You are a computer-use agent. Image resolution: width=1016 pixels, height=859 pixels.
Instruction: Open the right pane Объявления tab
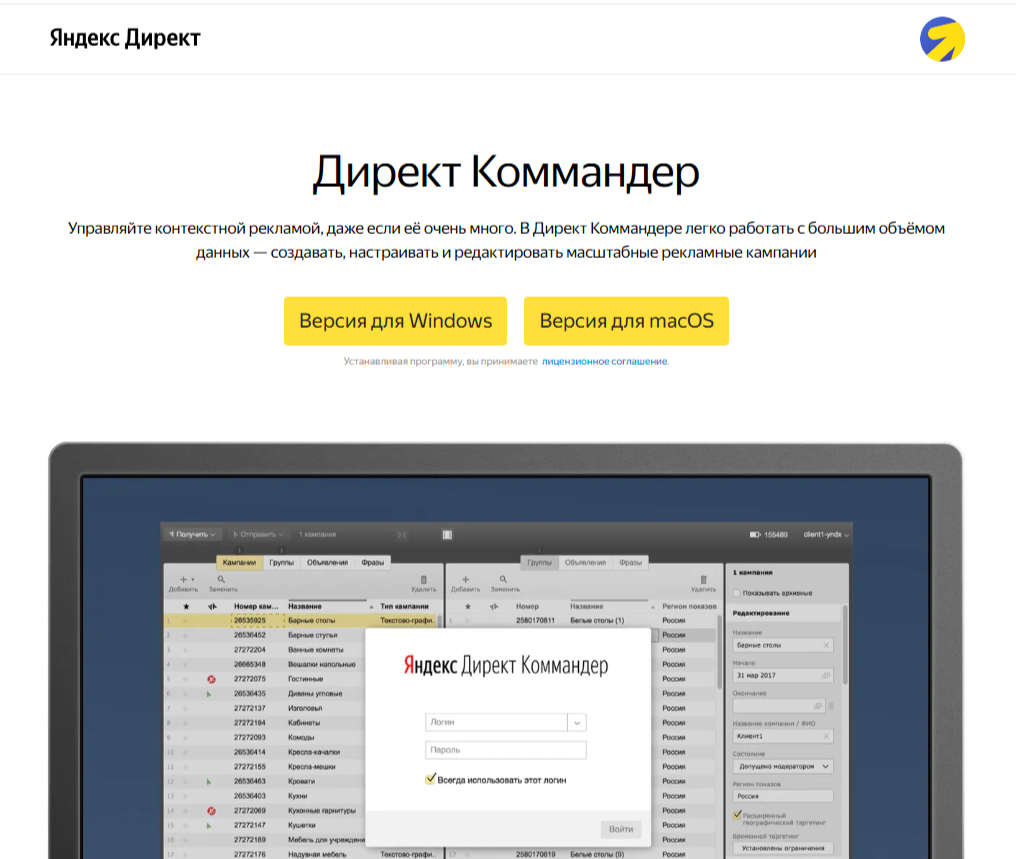point(585,562)
